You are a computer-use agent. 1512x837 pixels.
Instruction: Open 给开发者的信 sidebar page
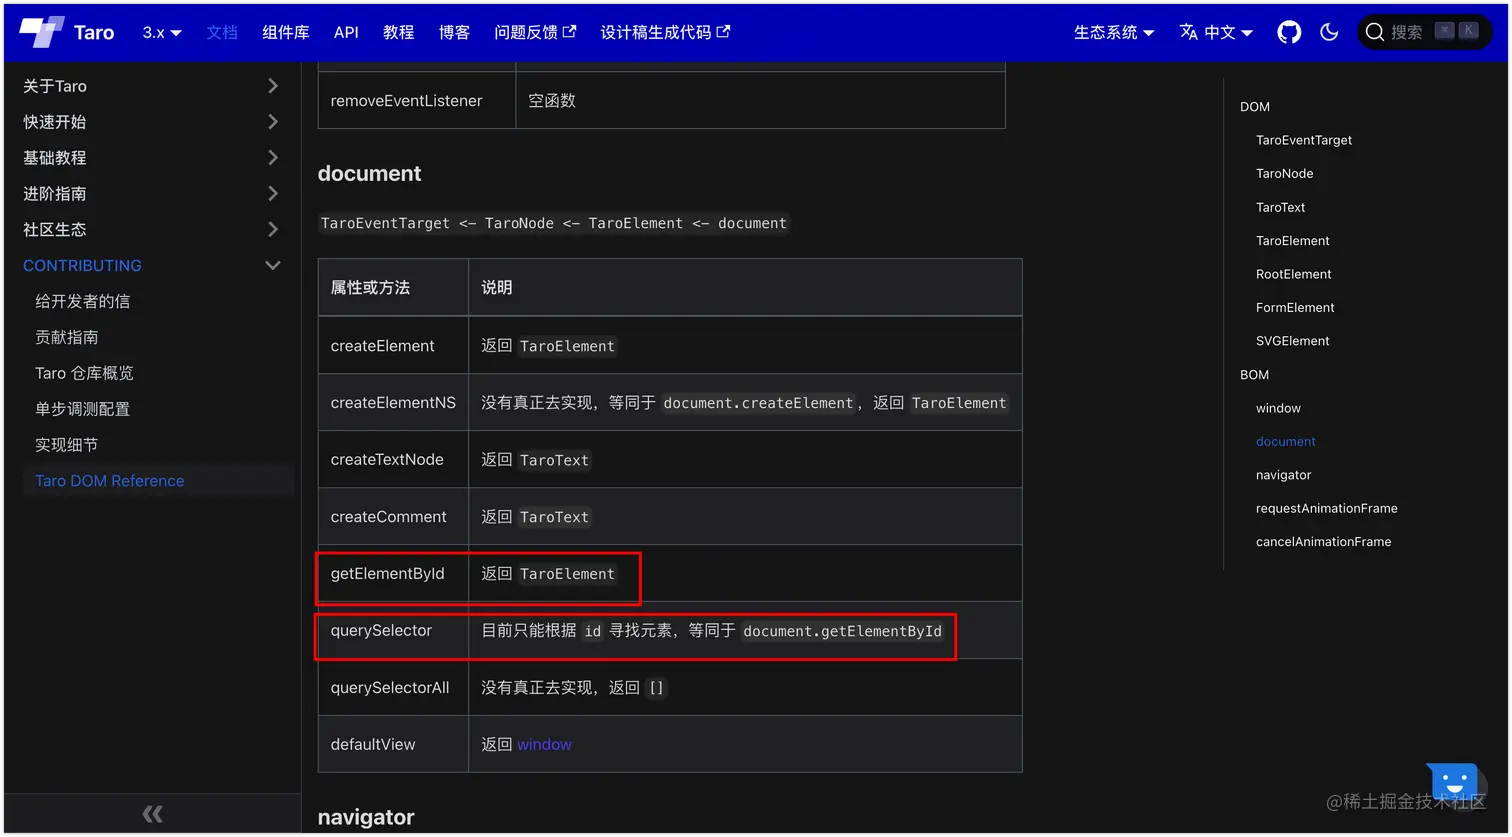pos(82,301)
